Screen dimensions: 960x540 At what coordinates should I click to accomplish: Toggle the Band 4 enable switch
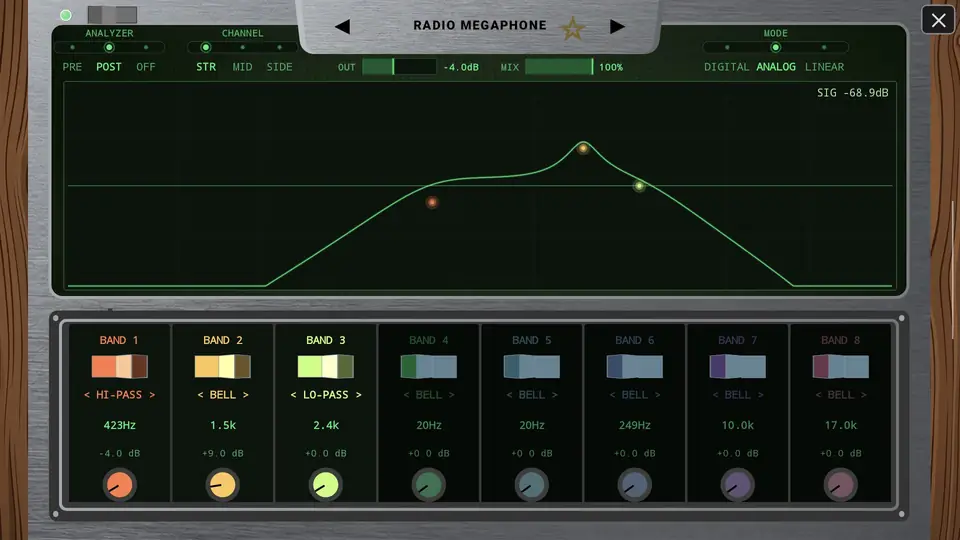point(429,366)
